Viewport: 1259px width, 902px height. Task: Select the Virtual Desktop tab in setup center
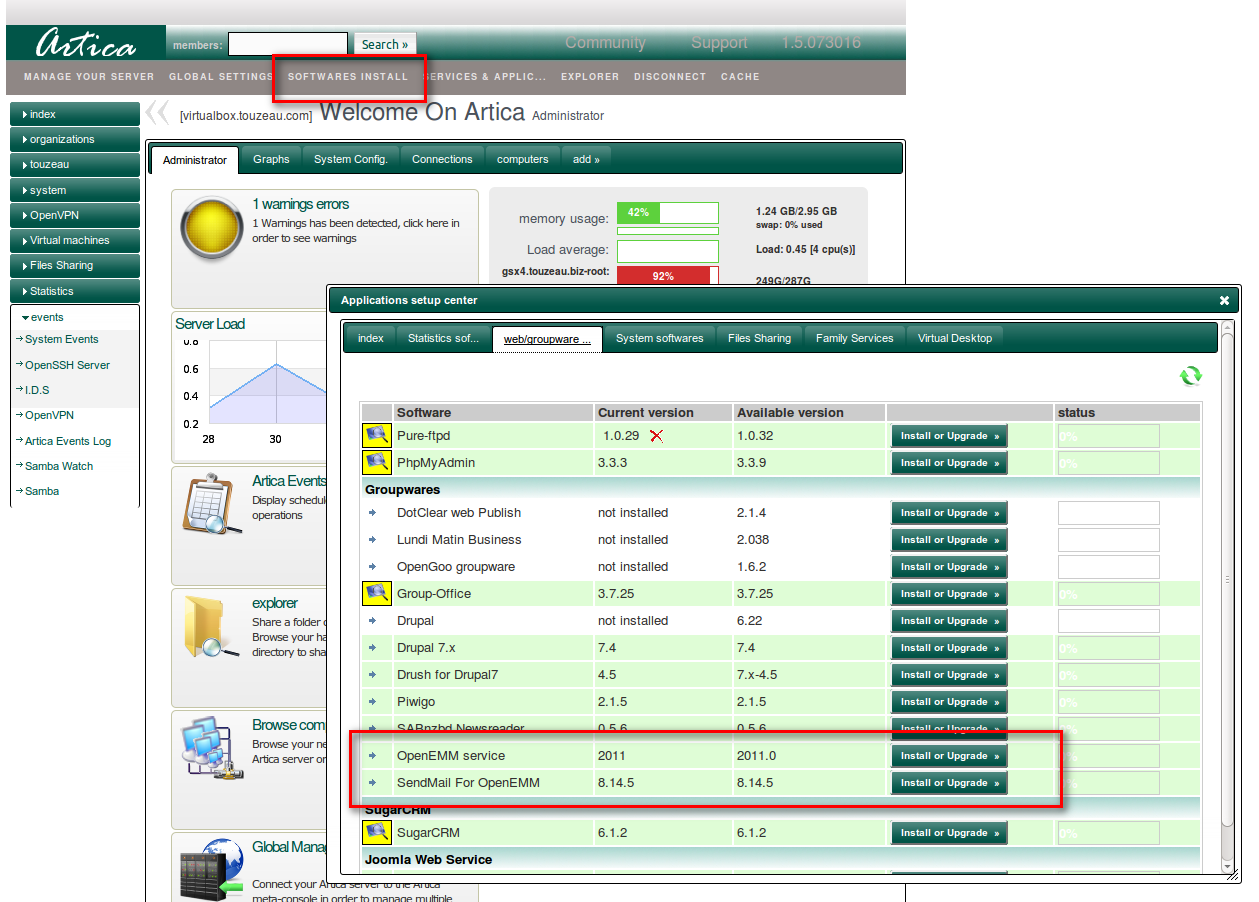pyautogui.click(x=955, y=338)
